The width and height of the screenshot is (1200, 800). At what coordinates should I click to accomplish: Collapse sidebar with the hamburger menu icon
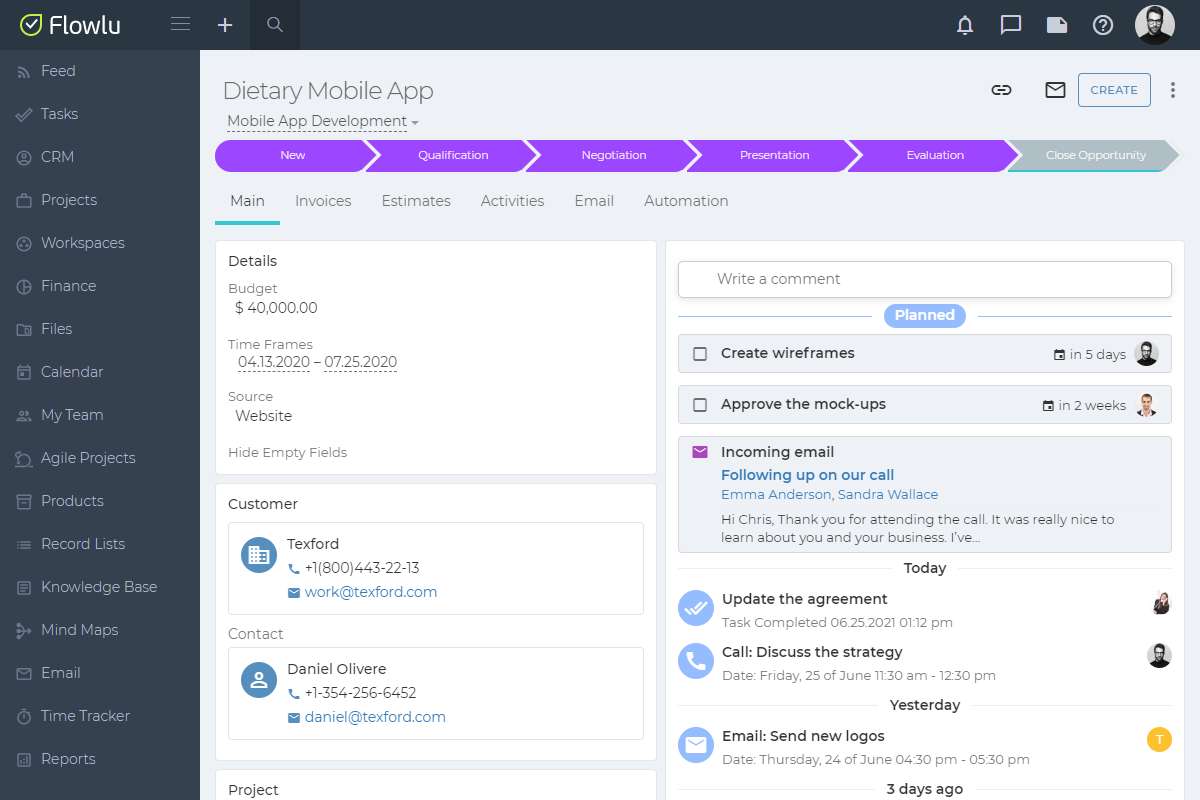(x=180, y=24)
